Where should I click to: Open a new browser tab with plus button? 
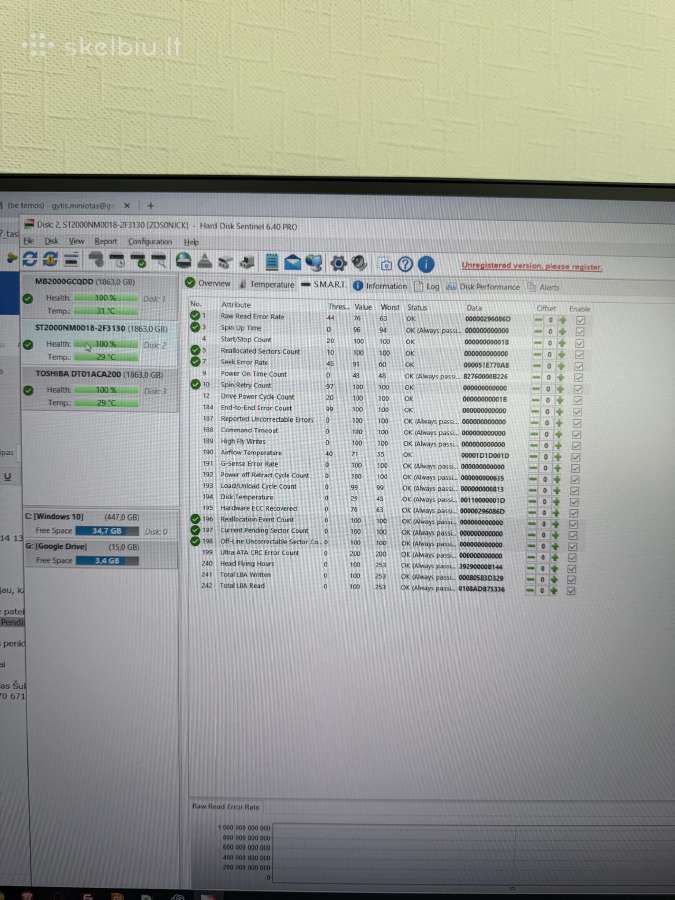coord(150,205)
